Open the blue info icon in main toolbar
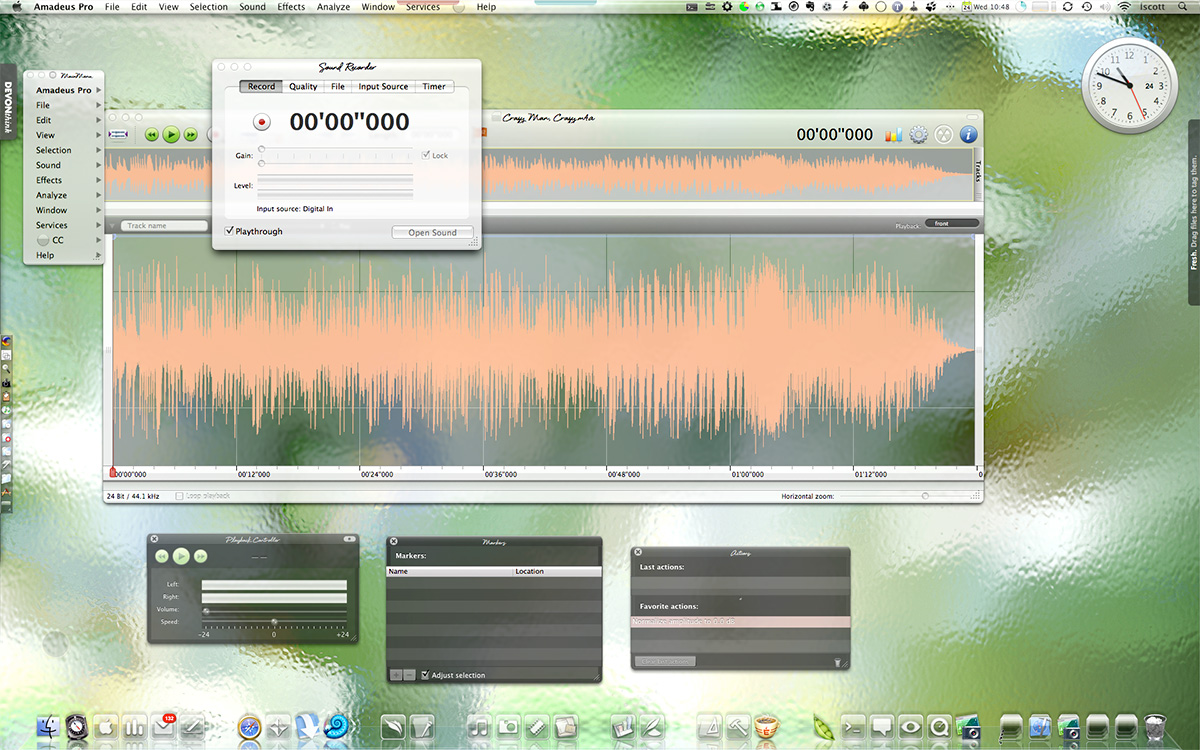 point(968,134)
